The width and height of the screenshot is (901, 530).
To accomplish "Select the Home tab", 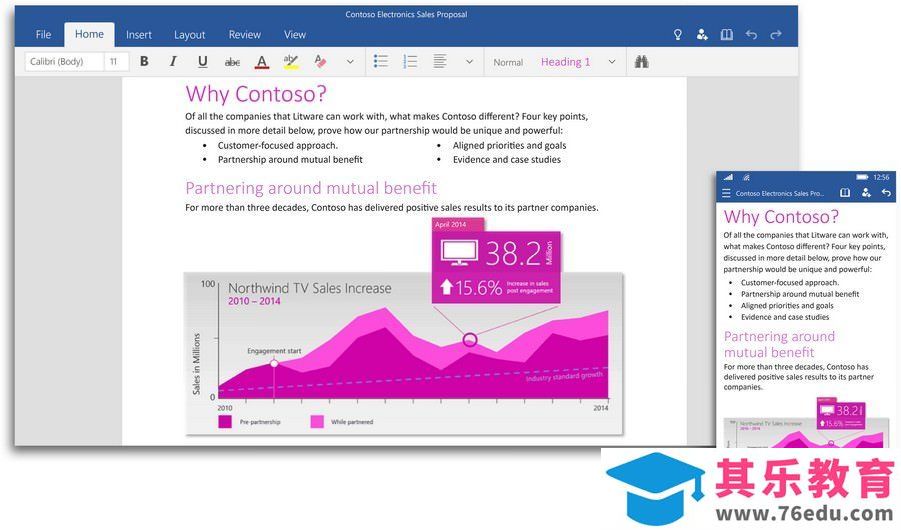I will tap(89, 34).
